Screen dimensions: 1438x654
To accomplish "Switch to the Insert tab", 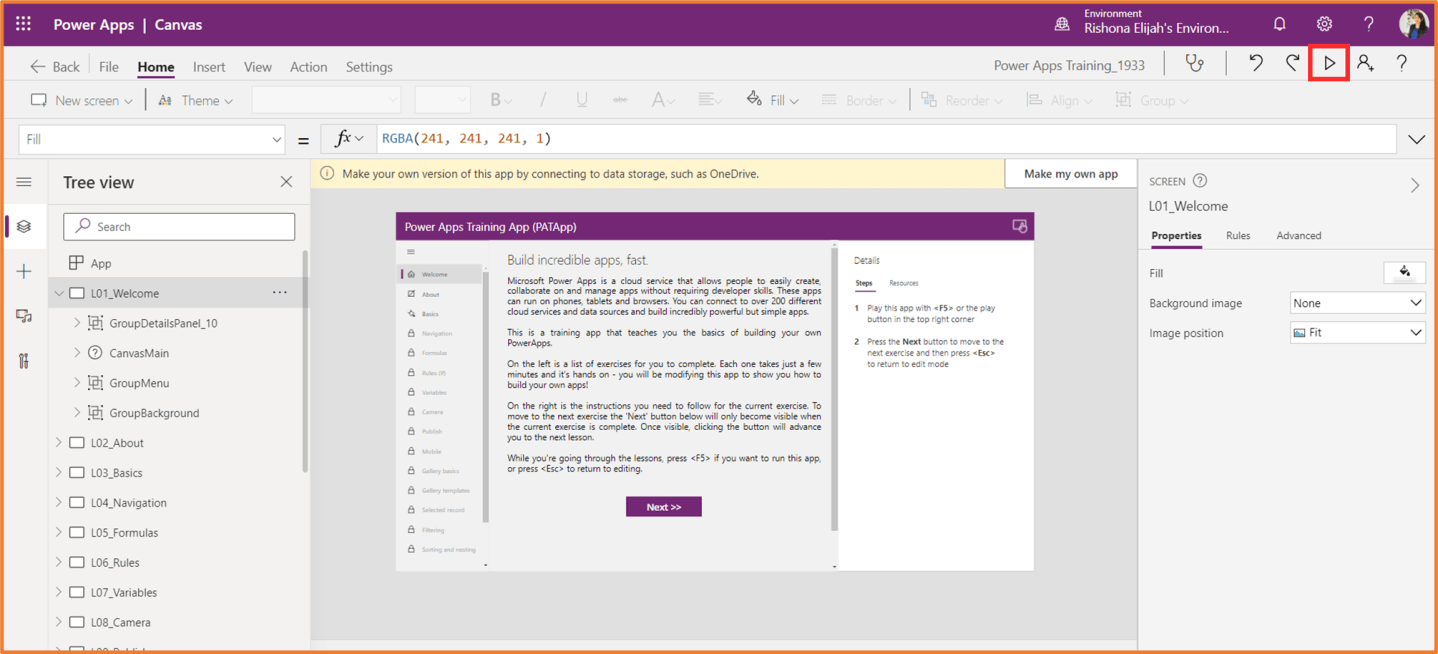I will pyautogui.click(x=209, y=67).
